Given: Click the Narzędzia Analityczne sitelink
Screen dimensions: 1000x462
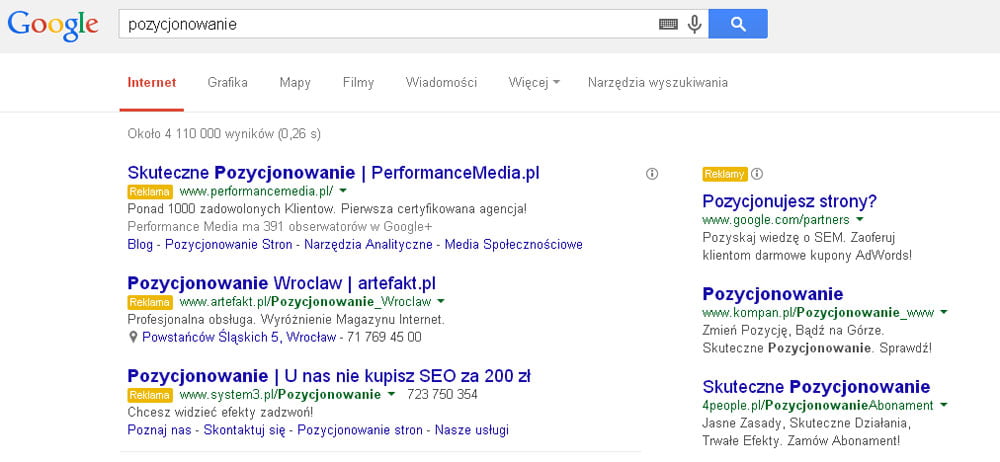Looking at the screenshot, I should [368, 244].
